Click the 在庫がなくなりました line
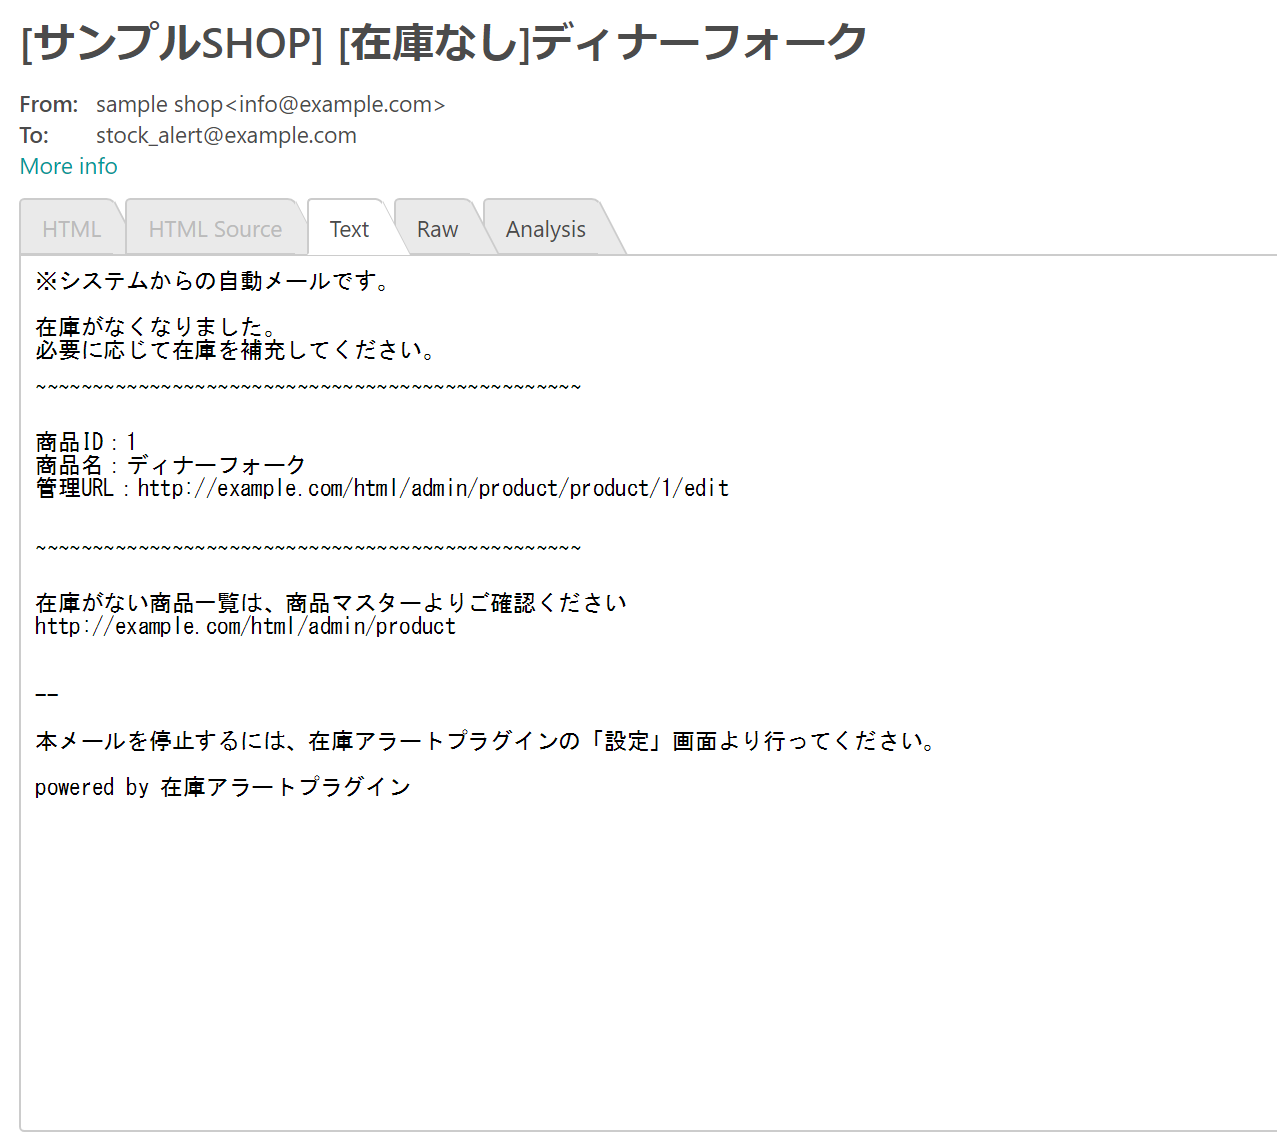The image size is (1277, 1143). 157,327
